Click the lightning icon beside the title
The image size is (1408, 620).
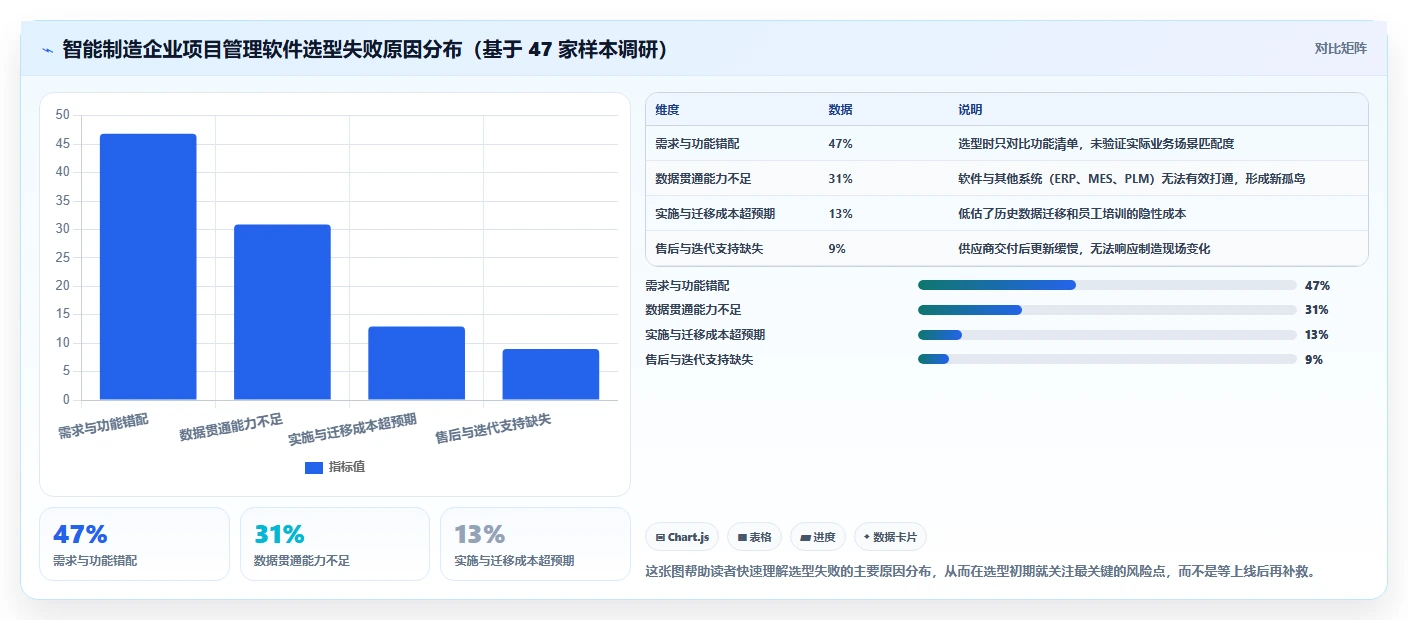(x=47, y=50)
